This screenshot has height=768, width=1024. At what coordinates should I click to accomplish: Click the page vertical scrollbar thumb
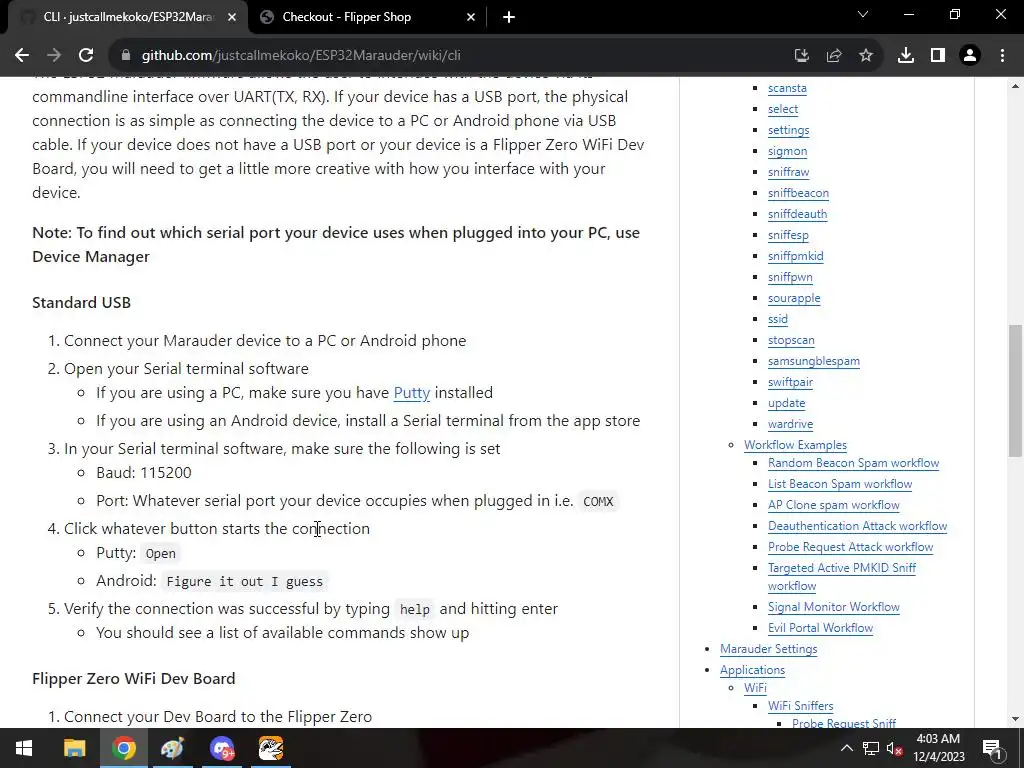click(1016, 391)
